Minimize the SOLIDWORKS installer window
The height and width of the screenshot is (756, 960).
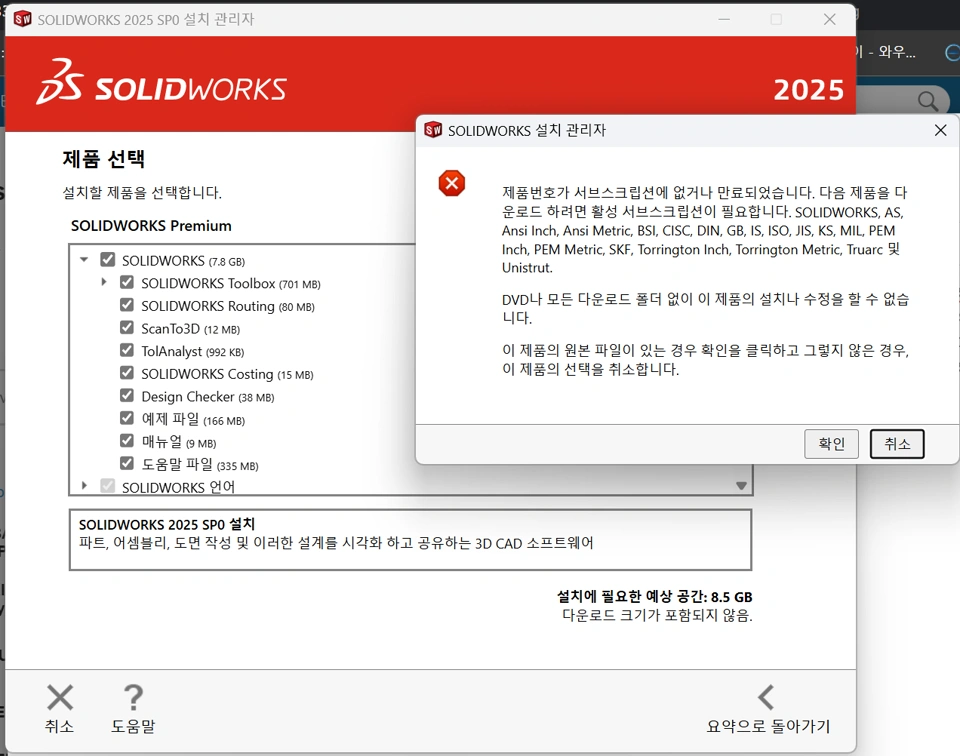(x=724, y=20)
